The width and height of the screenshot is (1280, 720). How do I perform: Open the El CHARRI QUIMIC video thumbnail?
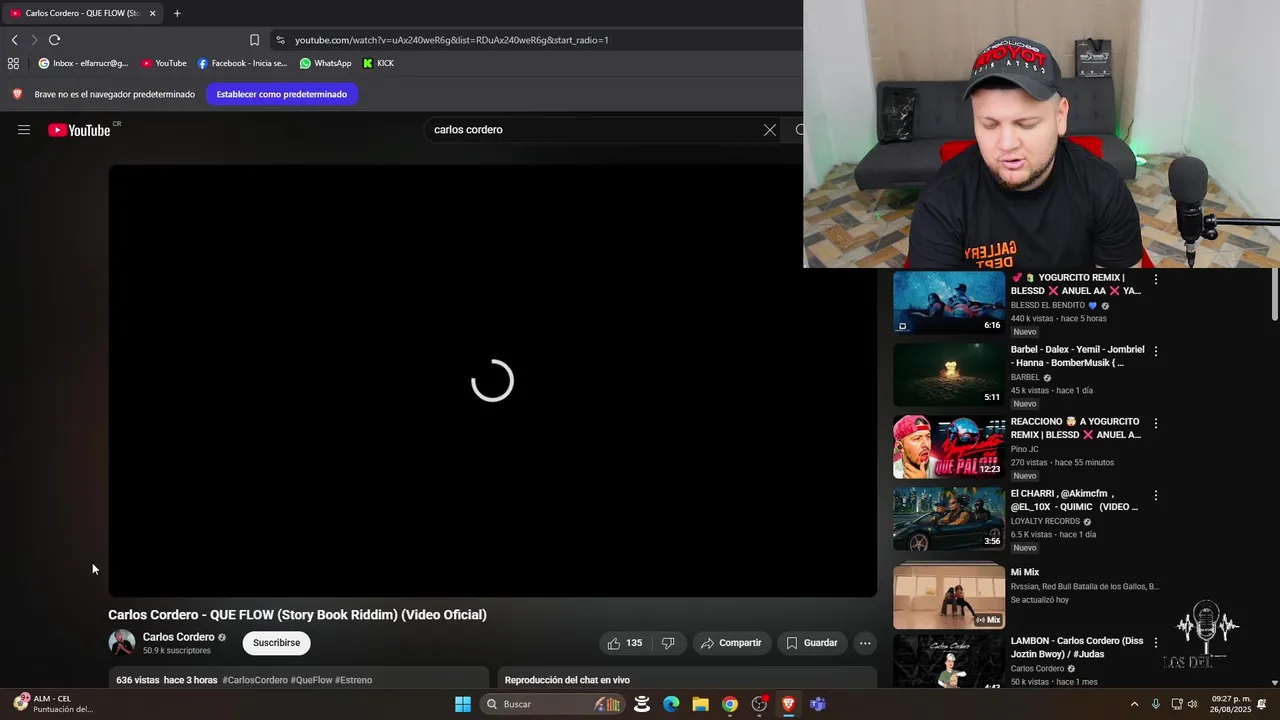pyautogui.click(x=949, y=518)
